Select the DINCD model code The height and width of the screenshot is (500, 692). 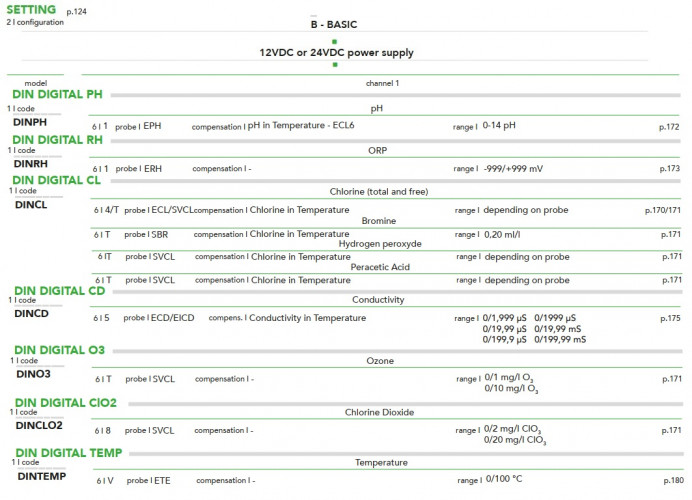coord(31,313)
